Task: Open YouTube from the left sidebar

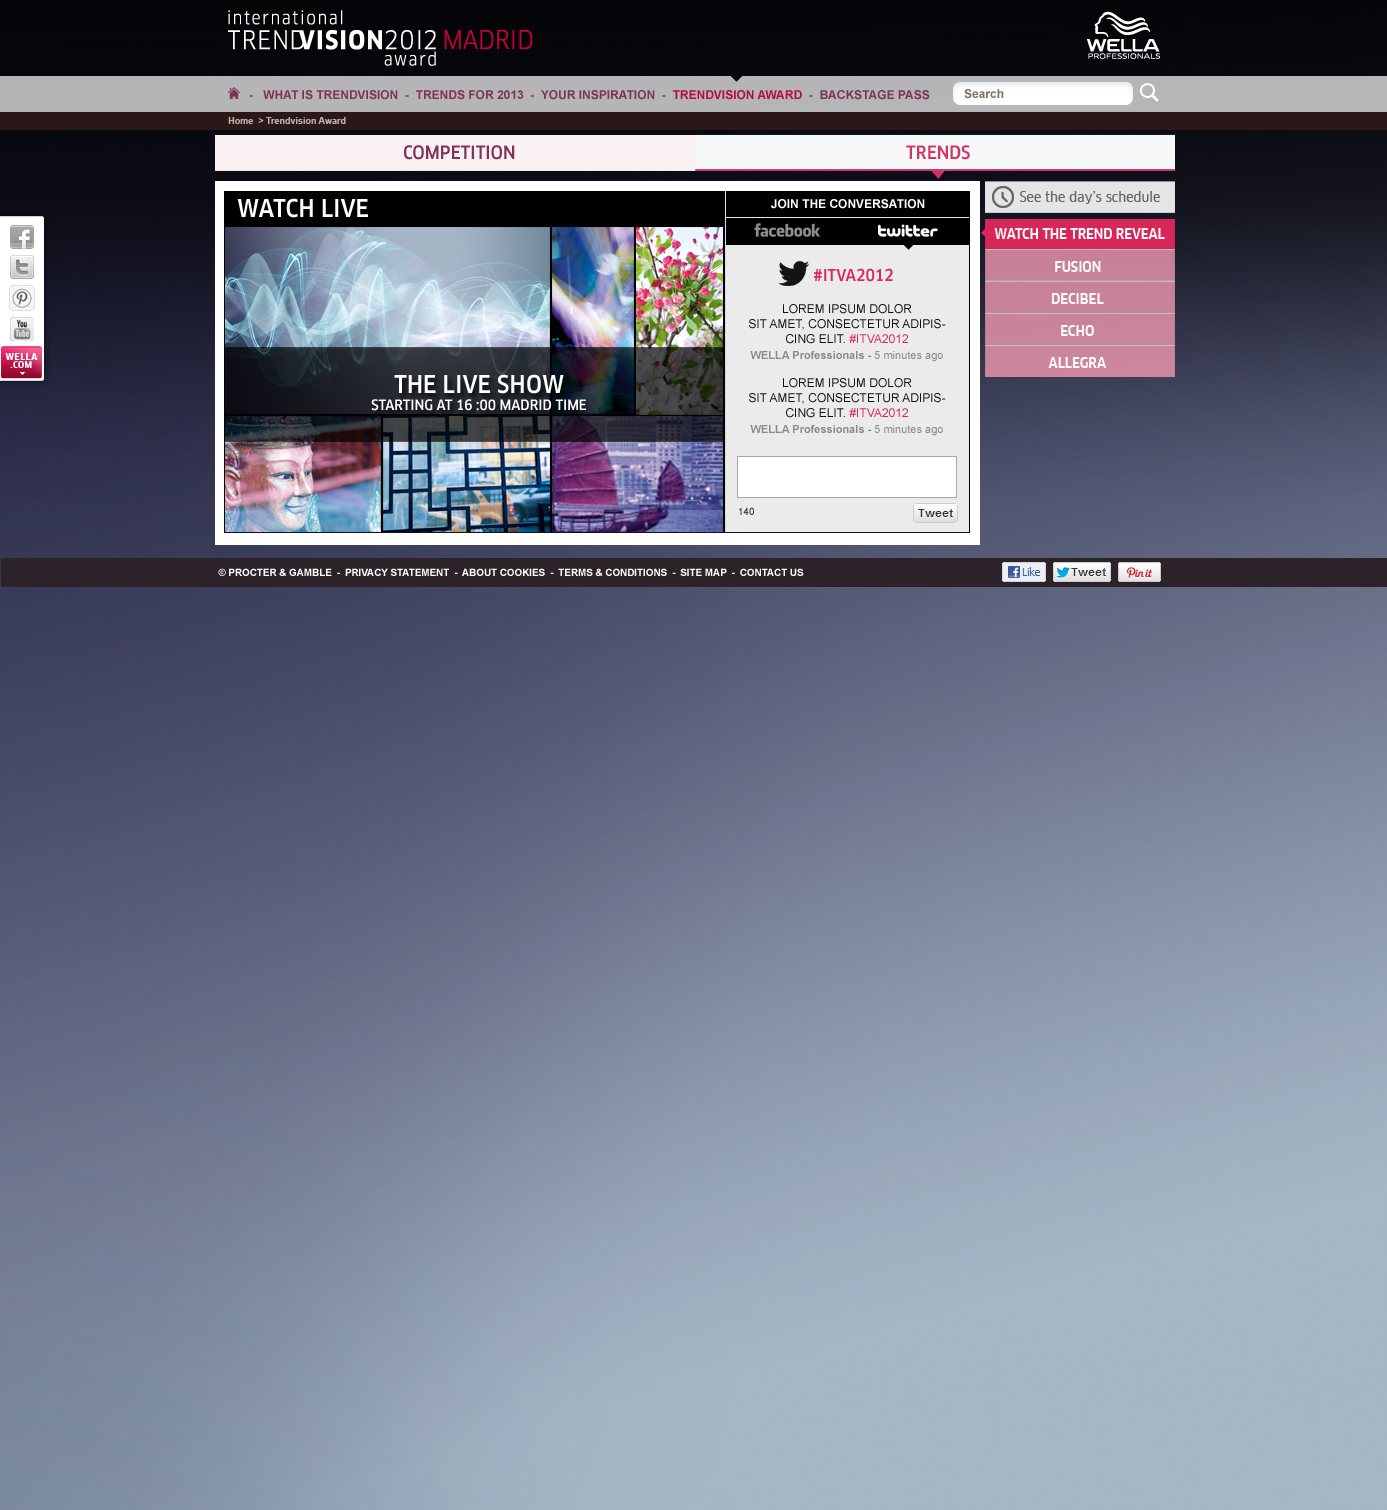Action: pos(22,329)
